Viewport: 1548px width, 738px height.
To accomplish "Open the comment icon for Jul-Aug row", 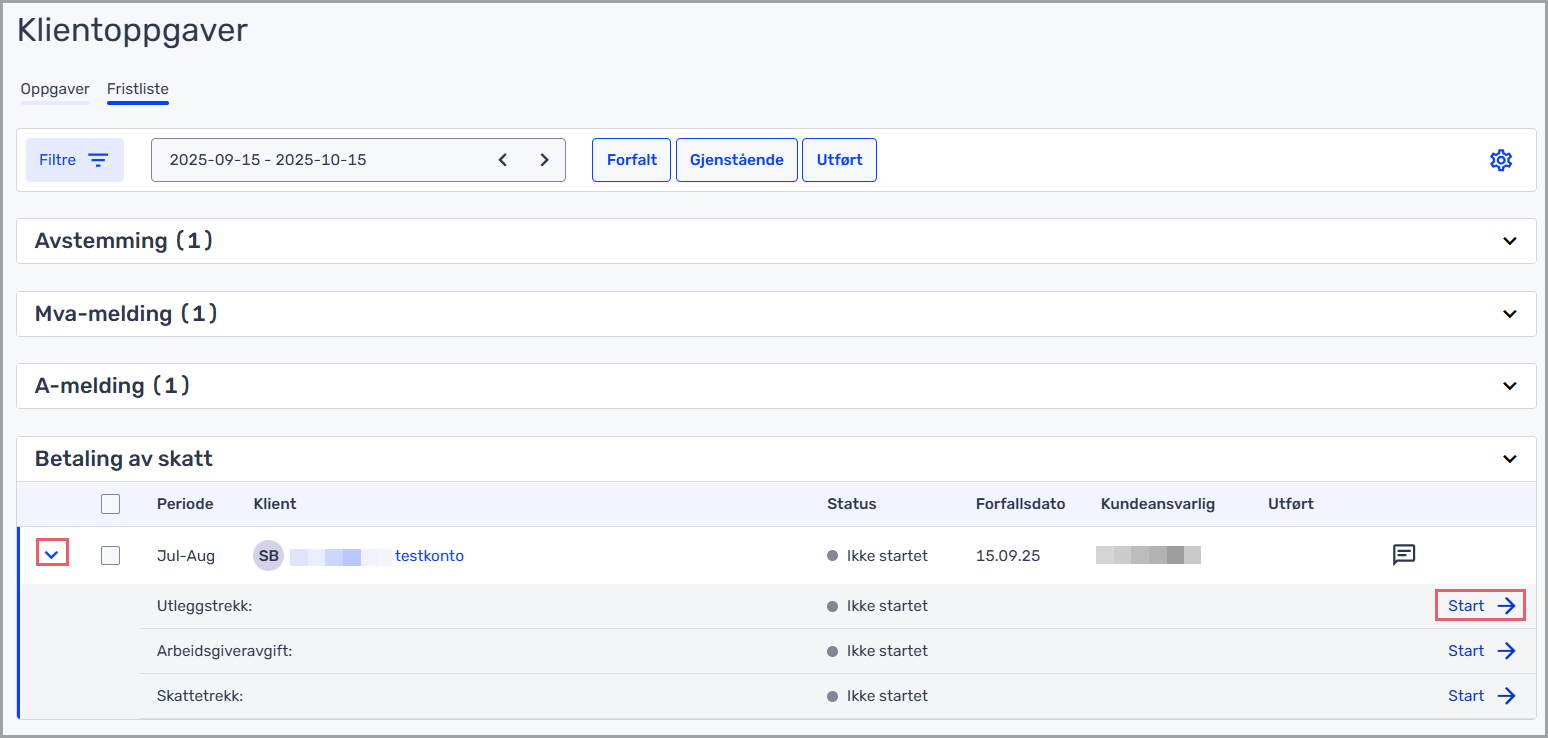I will pyautogui.click(x=1404, y=555).
